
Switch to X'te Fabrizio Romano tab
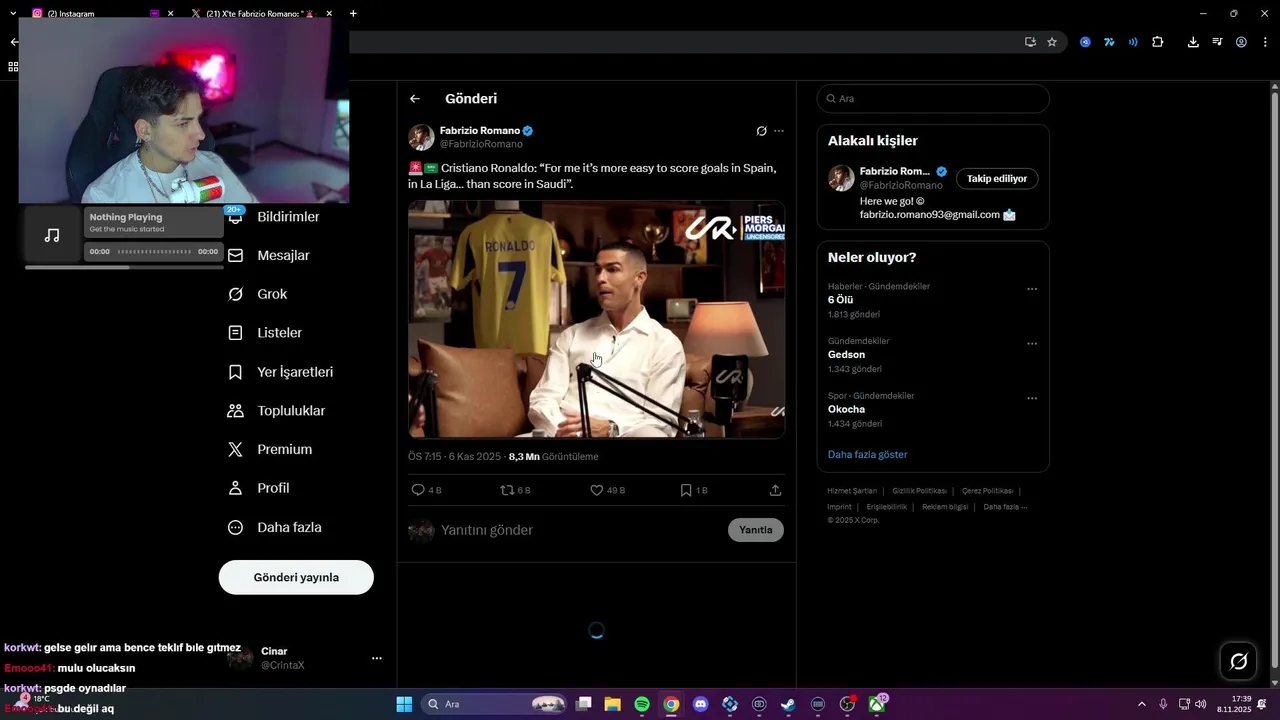pyautogui.click(x=262, y=14)
